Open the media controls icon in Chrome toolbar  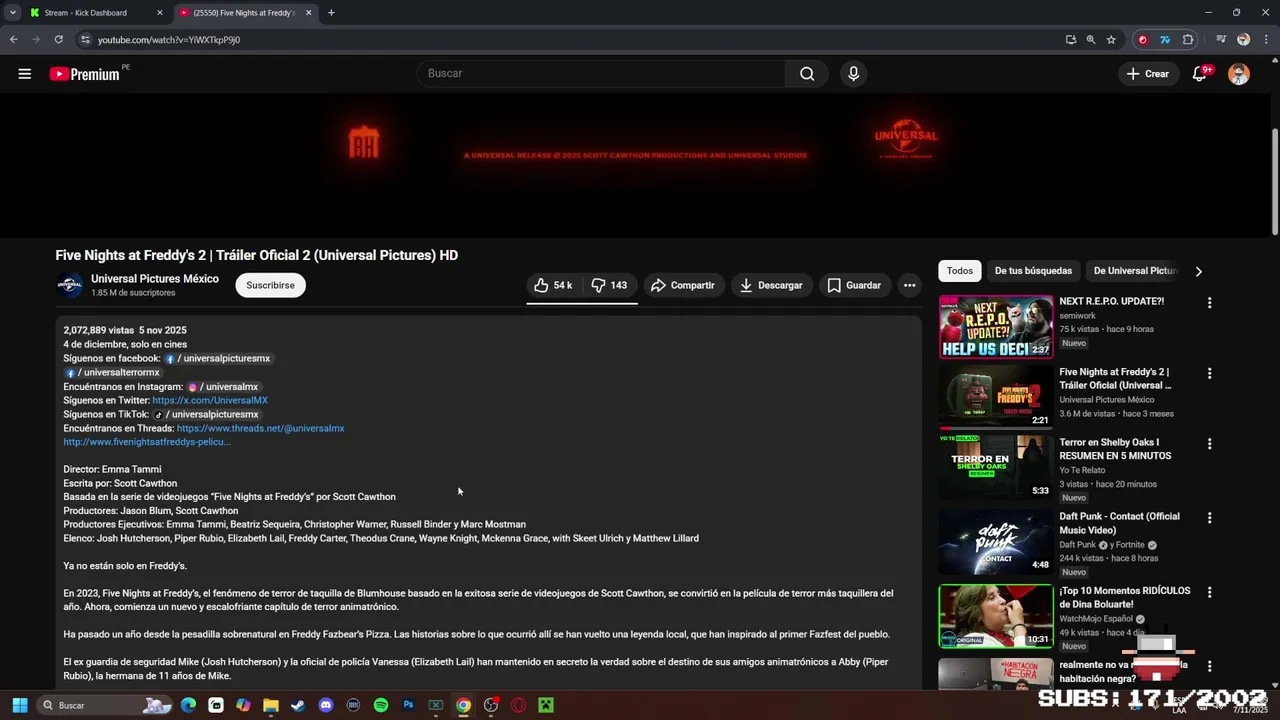(x=1222, y=40)
